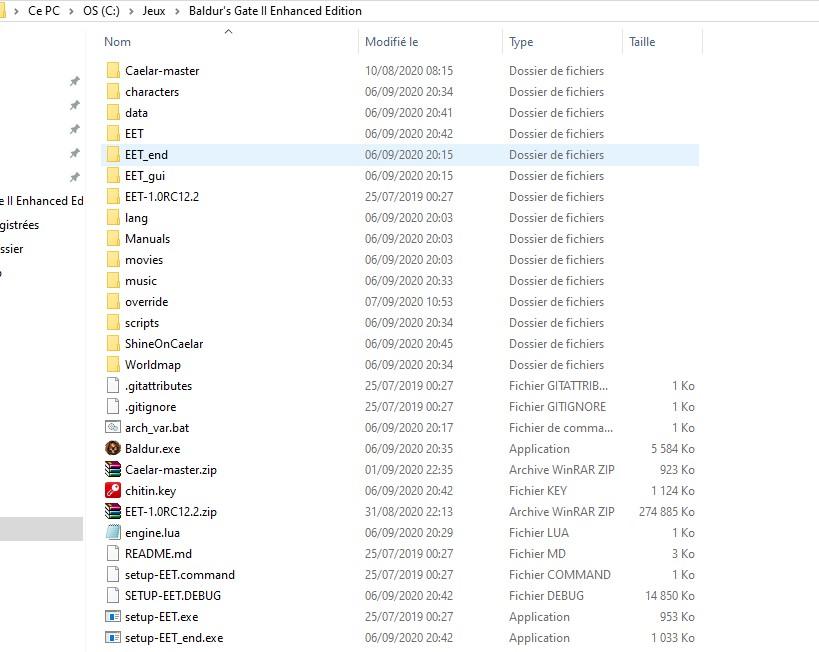Viewport: 819px width, 652px height.
Task: Select the README.md file name
Action: (158, 553)
